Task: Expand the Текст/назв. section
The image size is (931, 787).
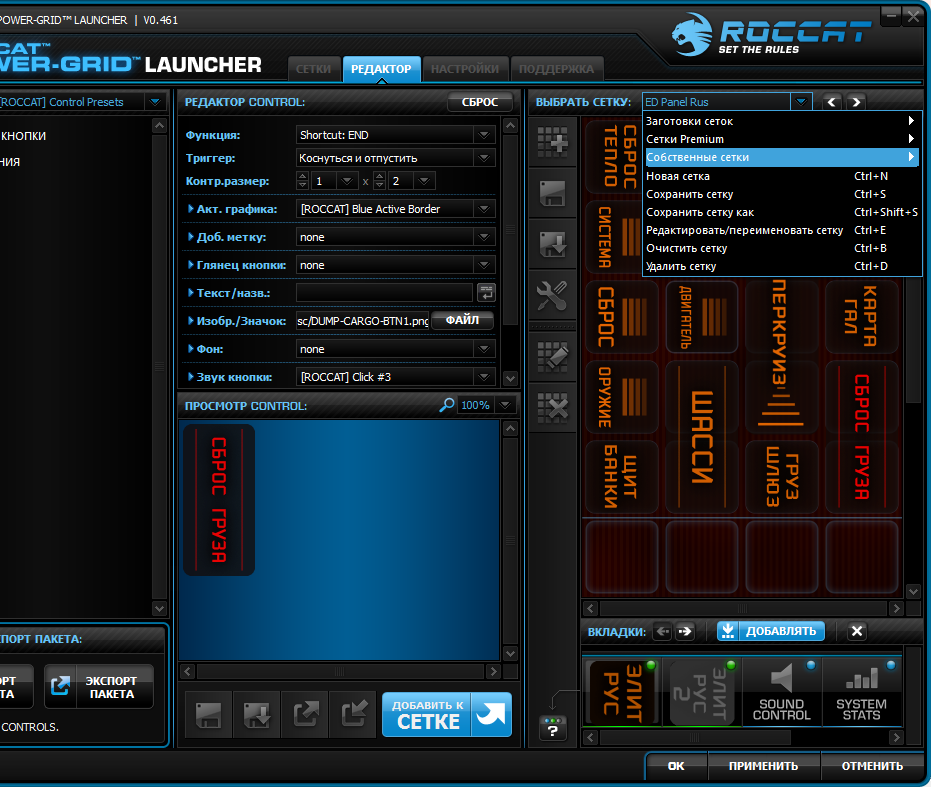Action: tap(191, 293)
